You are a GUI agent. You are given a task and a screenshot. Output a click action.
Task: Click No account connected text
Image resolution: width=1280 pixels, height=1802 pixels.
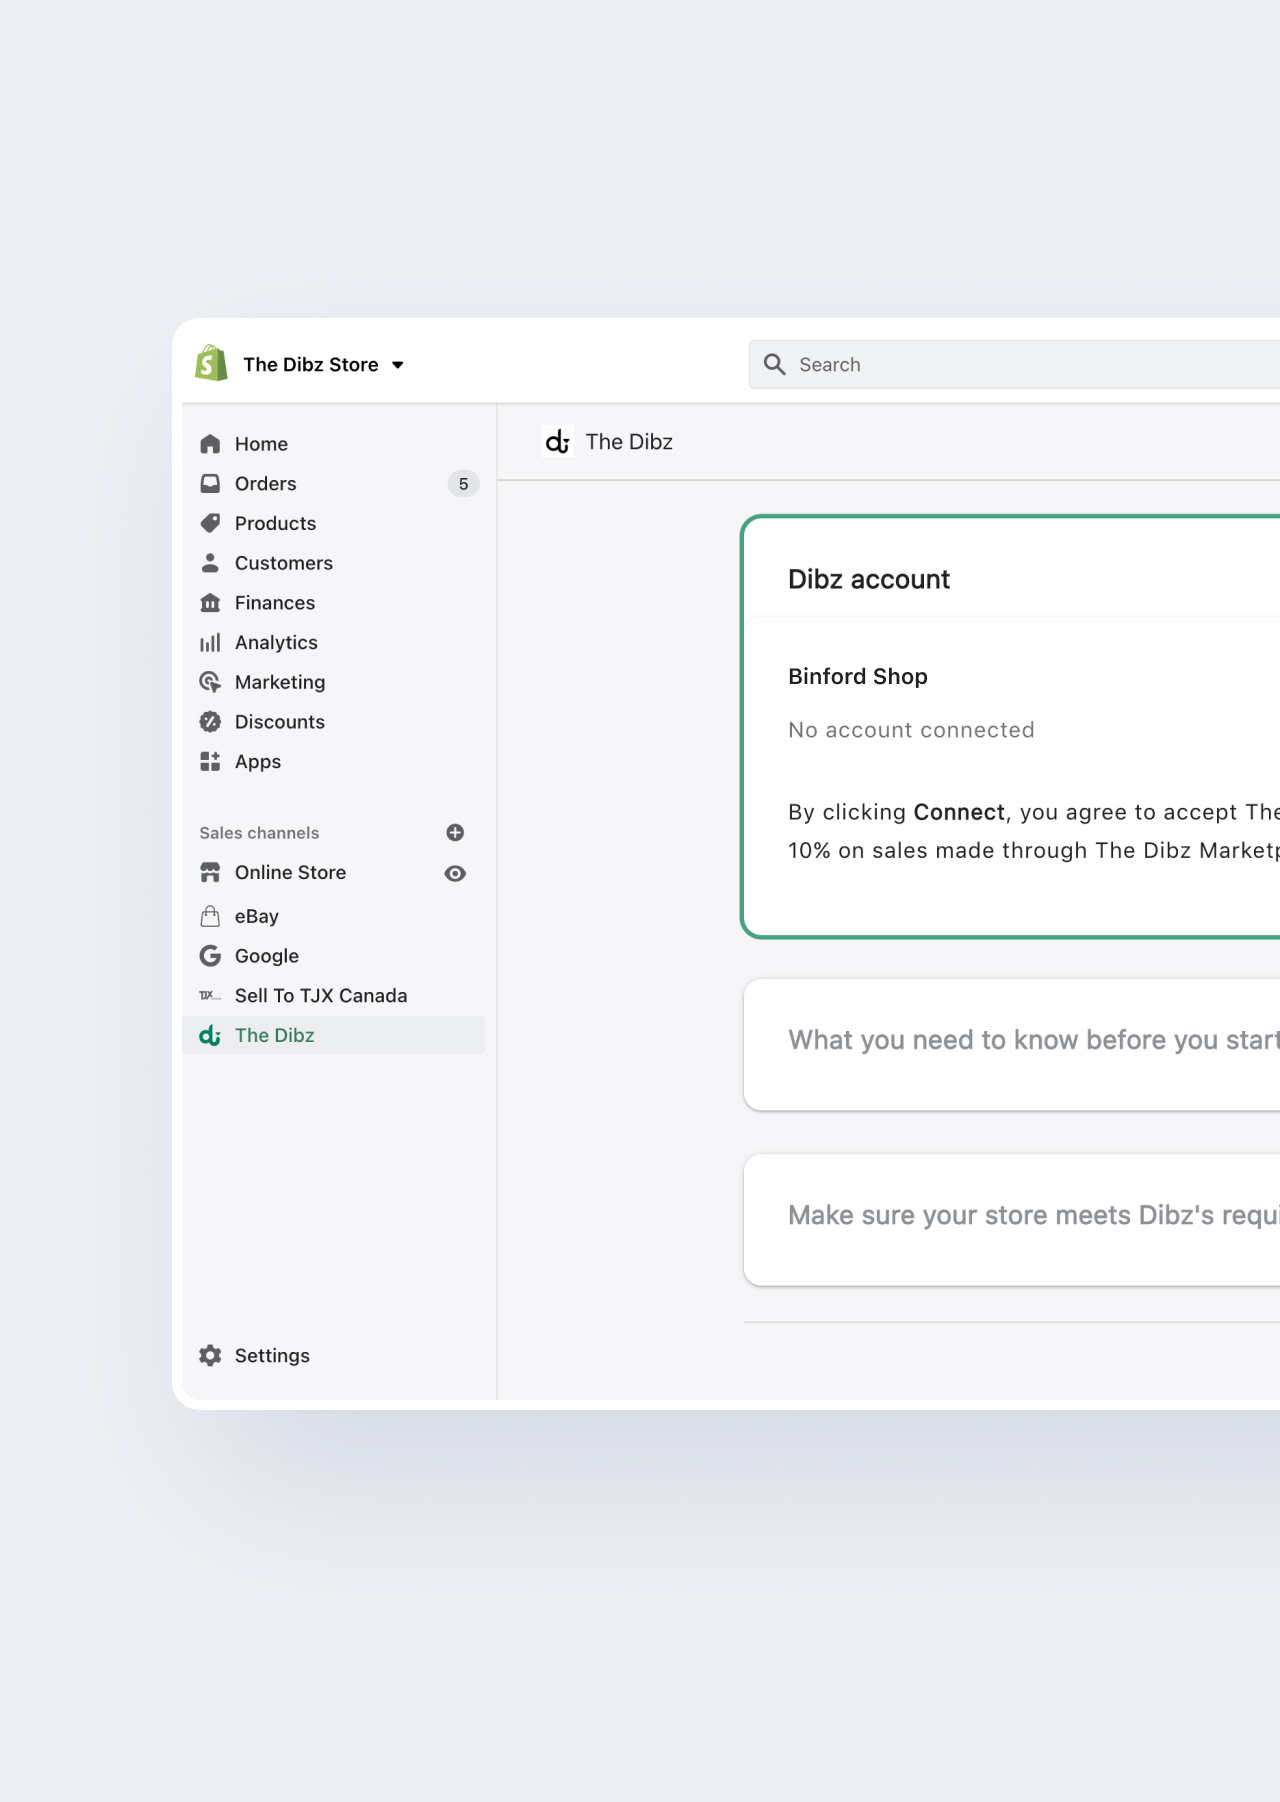[x=911, y=730]
